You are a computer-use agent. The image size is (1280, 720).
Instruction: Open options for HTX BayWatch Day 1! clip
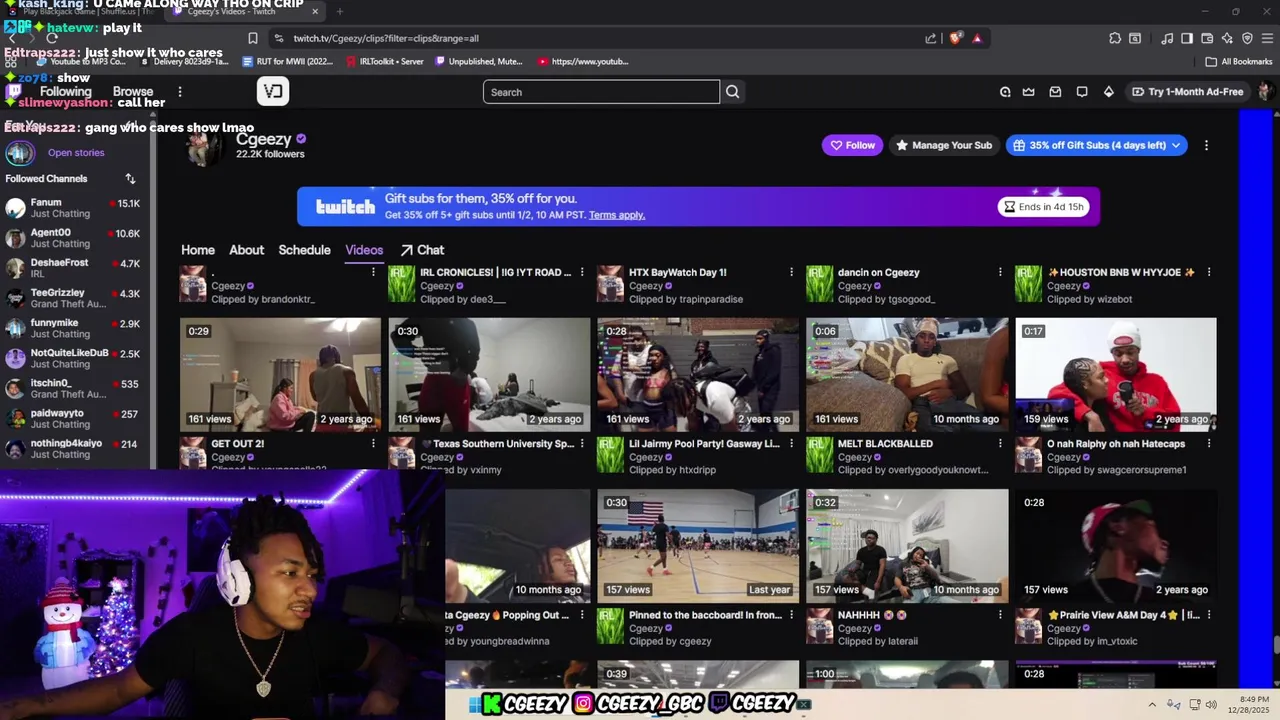[x=791, y=272]
